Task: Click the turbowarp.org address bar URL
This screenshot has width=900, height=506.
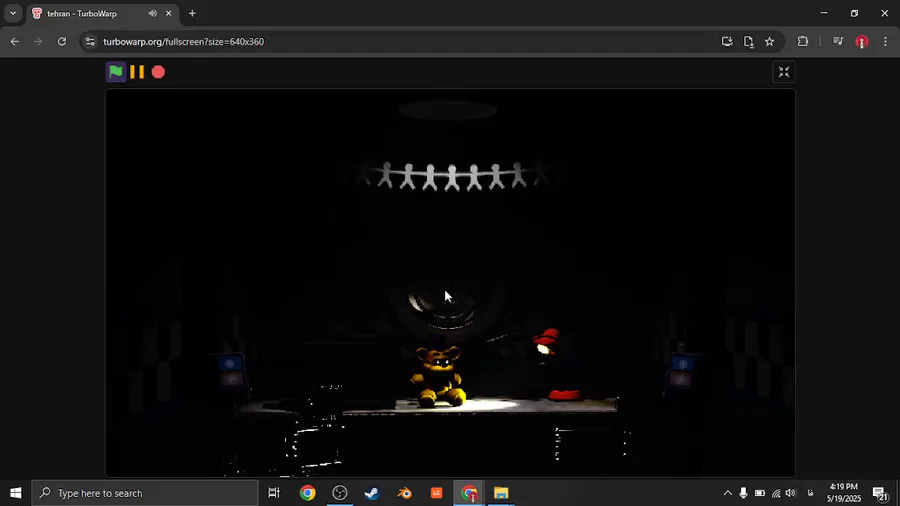Action: 184,41
